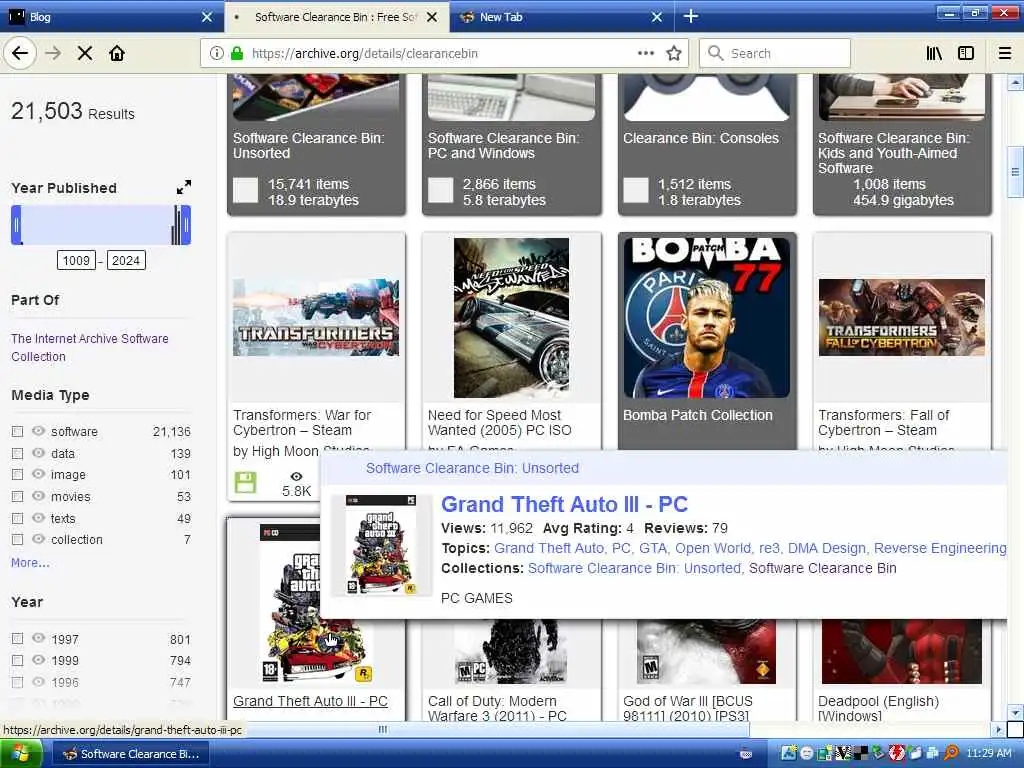Check the 1999 year checkbox
Image resolution: width=1024 pixels, height=768 pixels.
(x=18, y=660)
